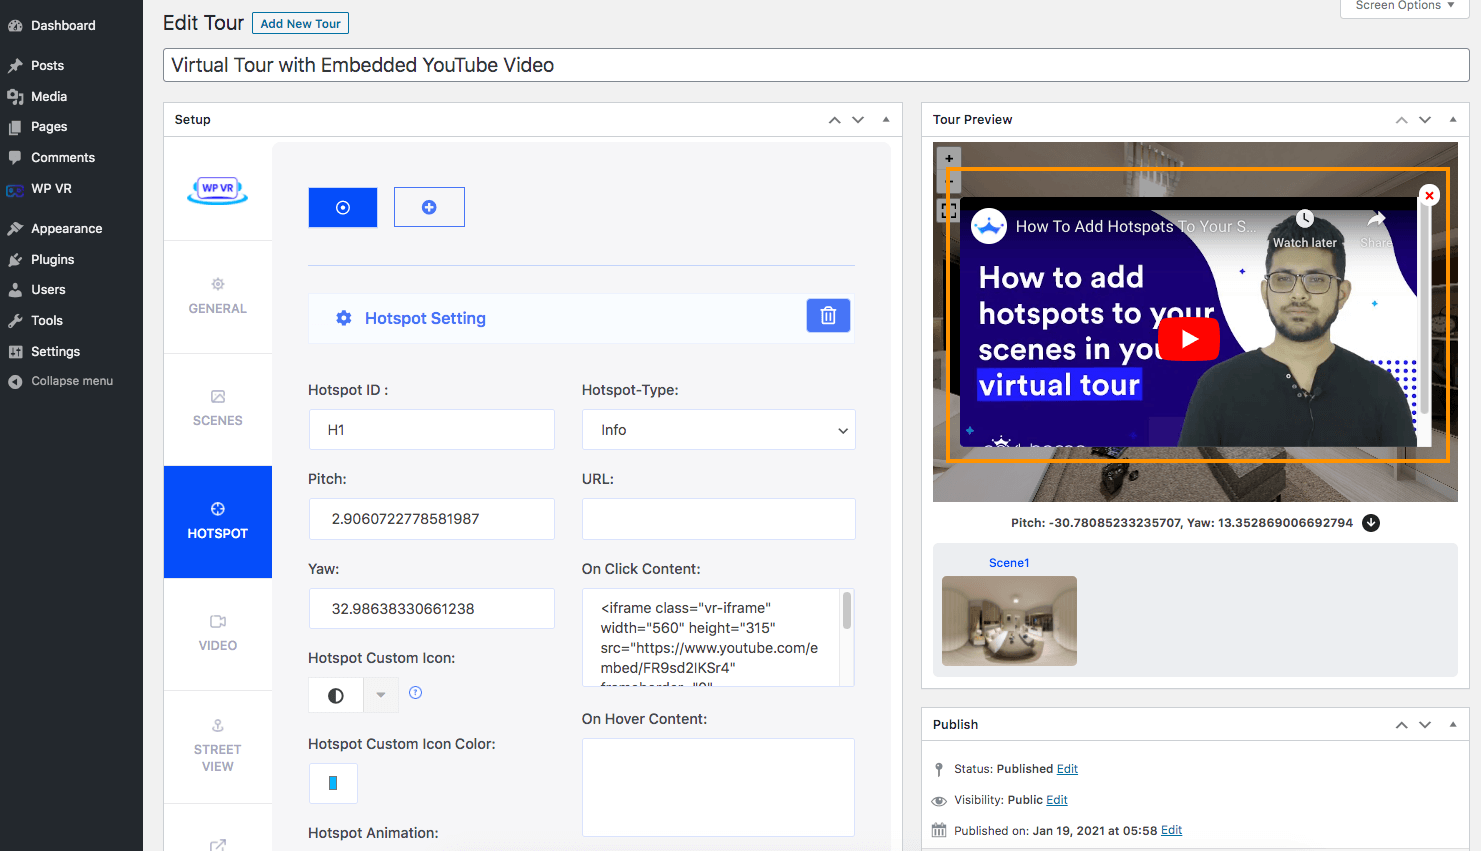Edit the Visibility setting
This screenshot has width=1481, height=851.
(x=1057, y=800)
